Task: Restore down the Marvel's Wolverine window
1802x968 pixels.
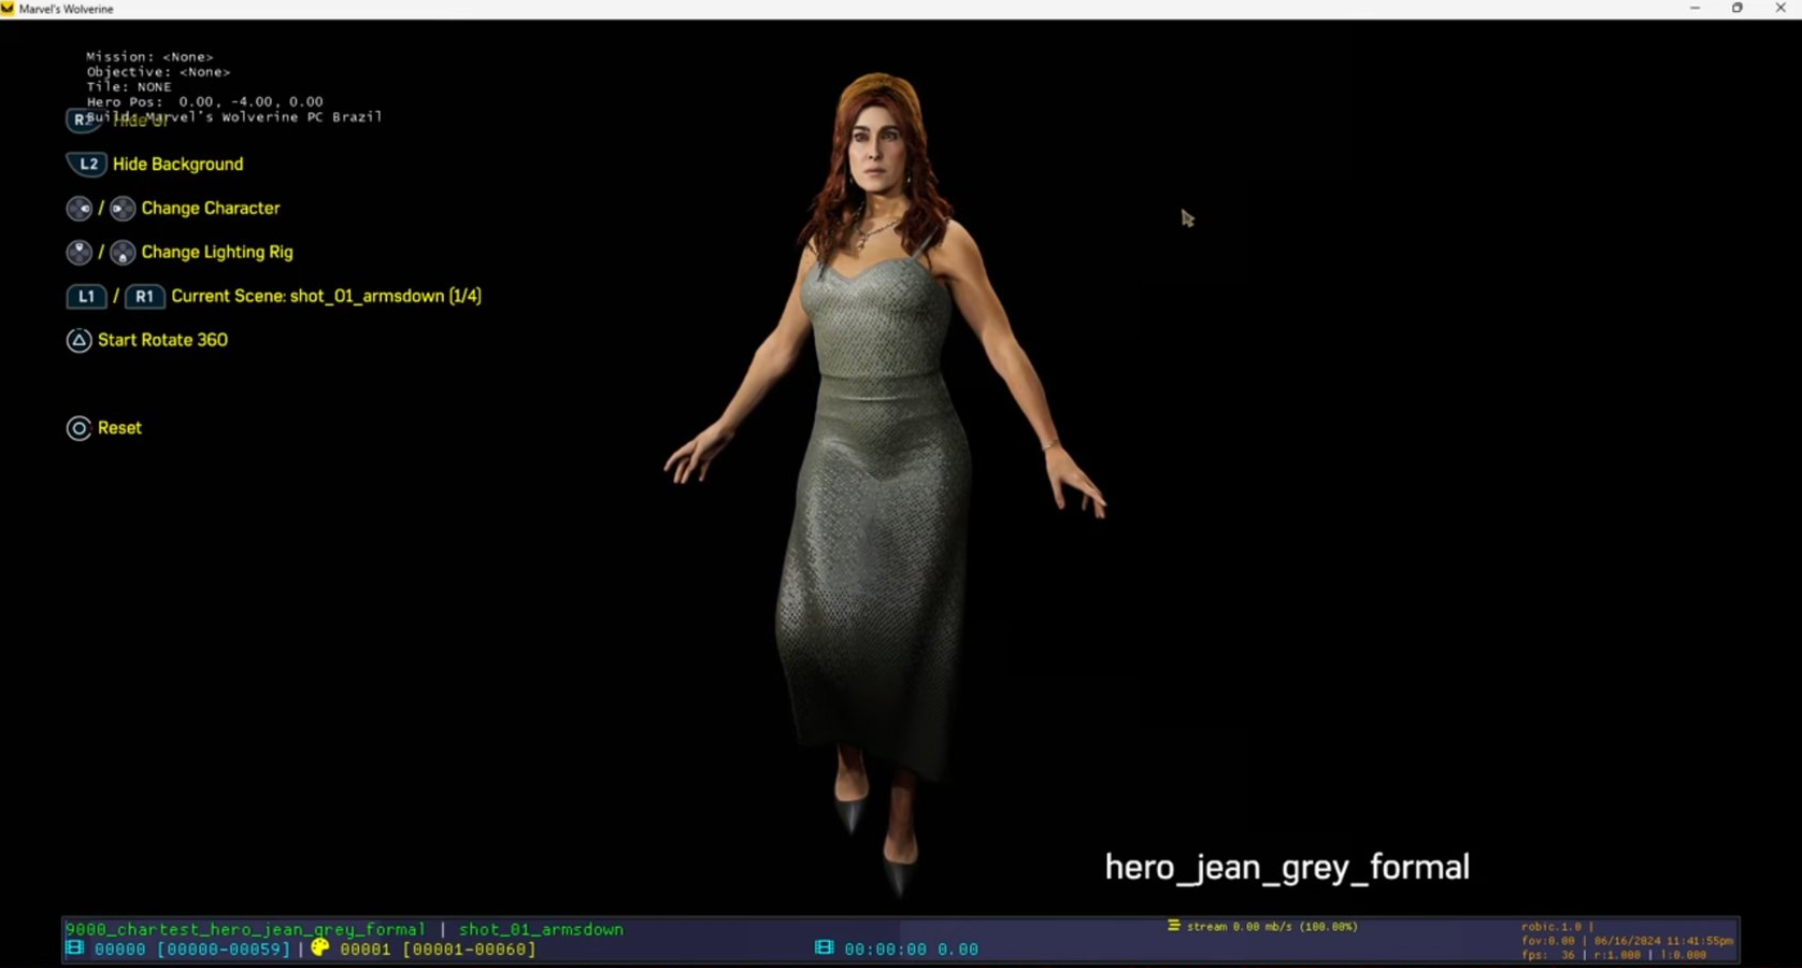Action: [x=1738, y=8]
